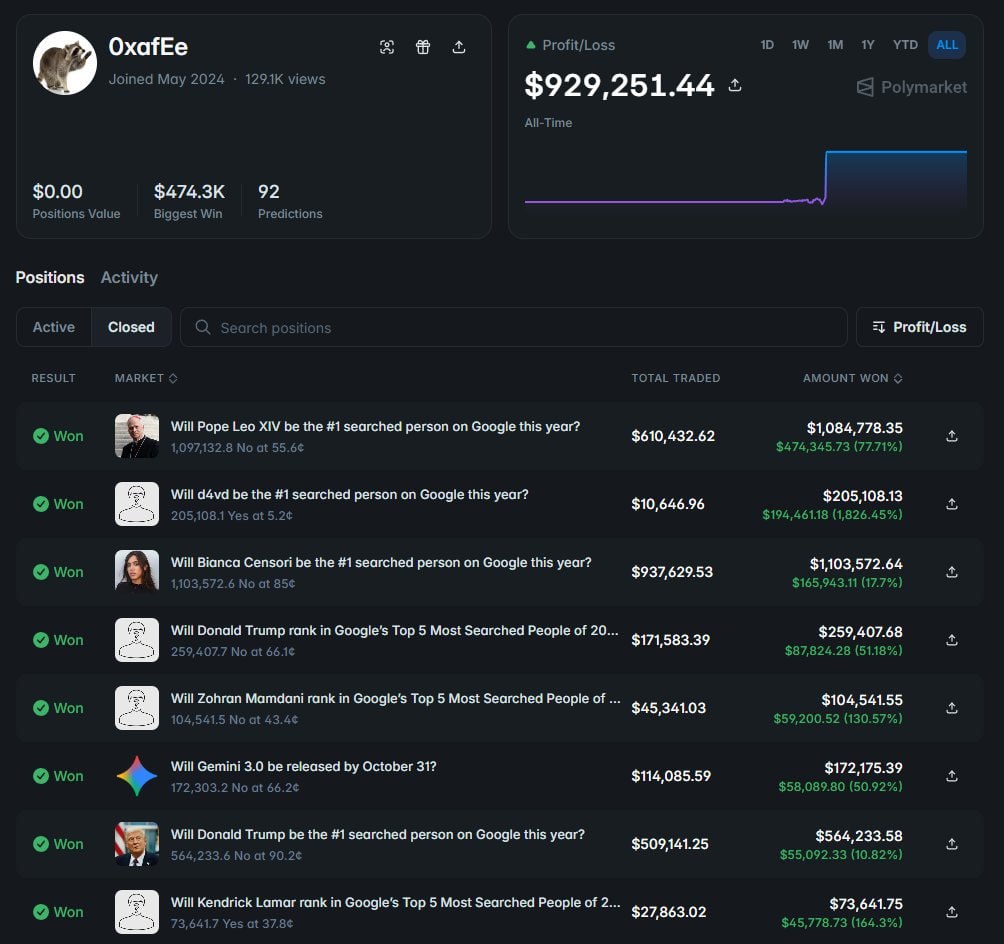This screenshot has width=1004, height=944.
Task: Click the gift icon in profile header
Action: click(423, 47)
